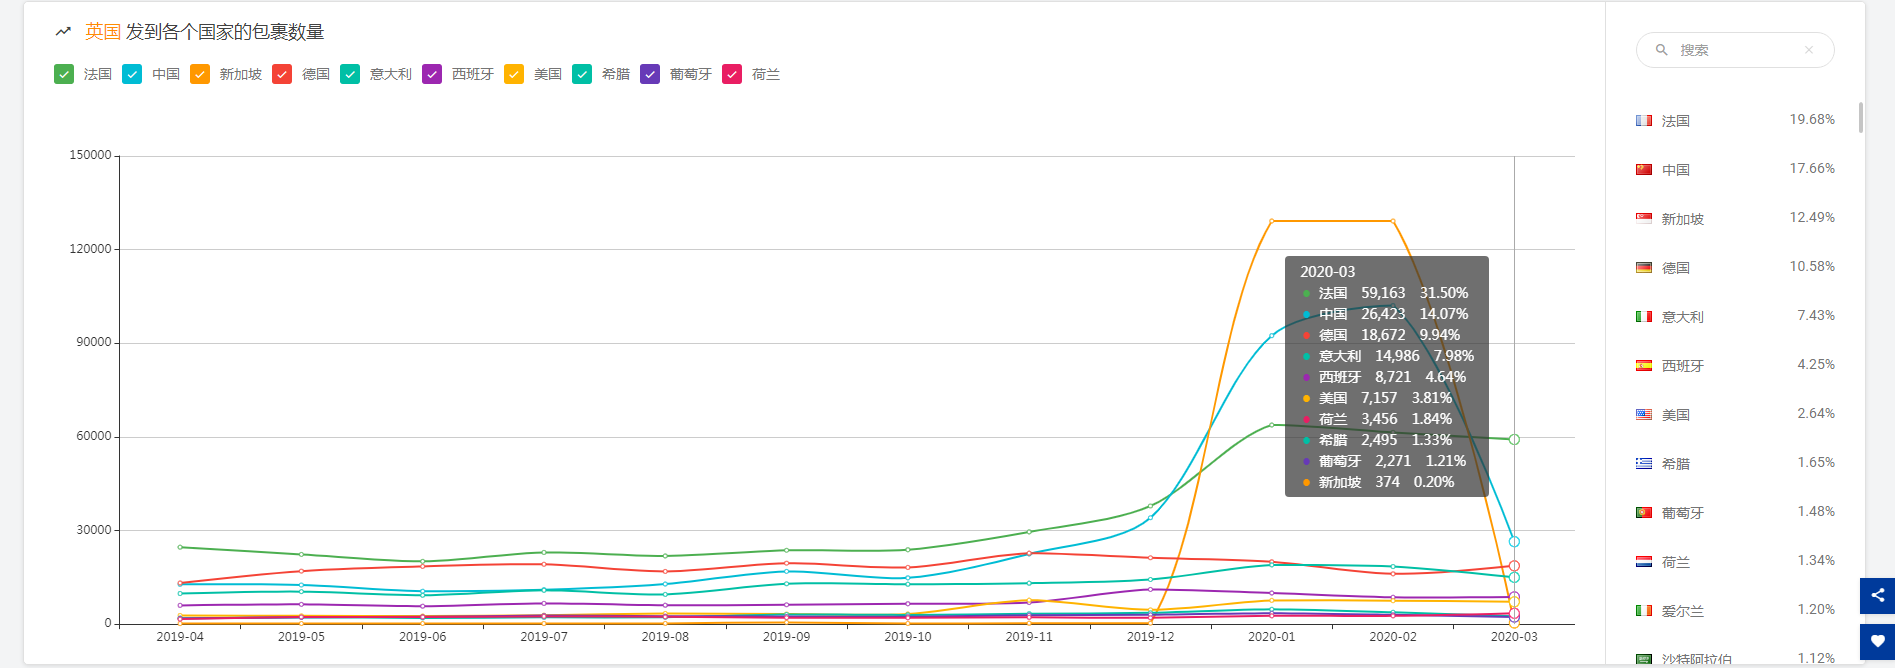This screenshot has width=1895, height=668.
Task: Click the China flag icon in list
Action: pyautogui.click(x=1644, y=170)
